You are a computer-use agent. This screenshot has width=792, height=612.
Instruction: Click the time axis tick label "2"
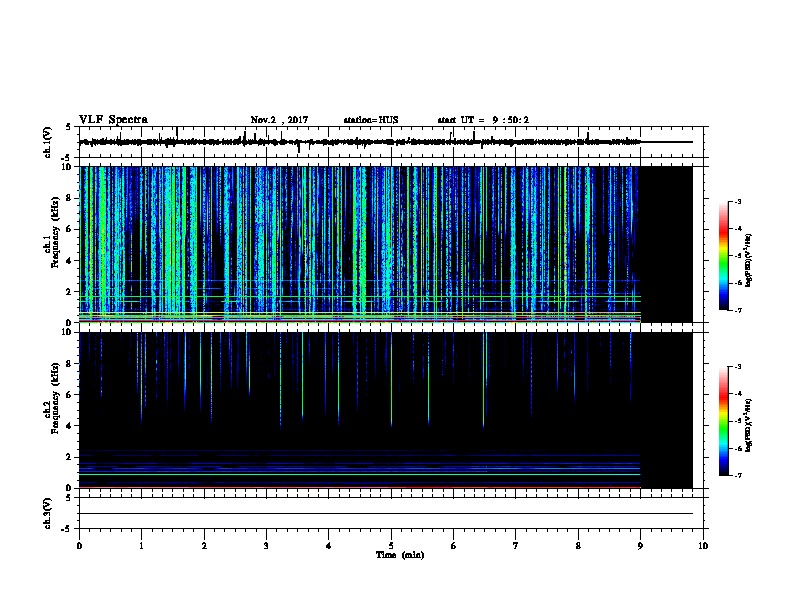tap(204, 546)
